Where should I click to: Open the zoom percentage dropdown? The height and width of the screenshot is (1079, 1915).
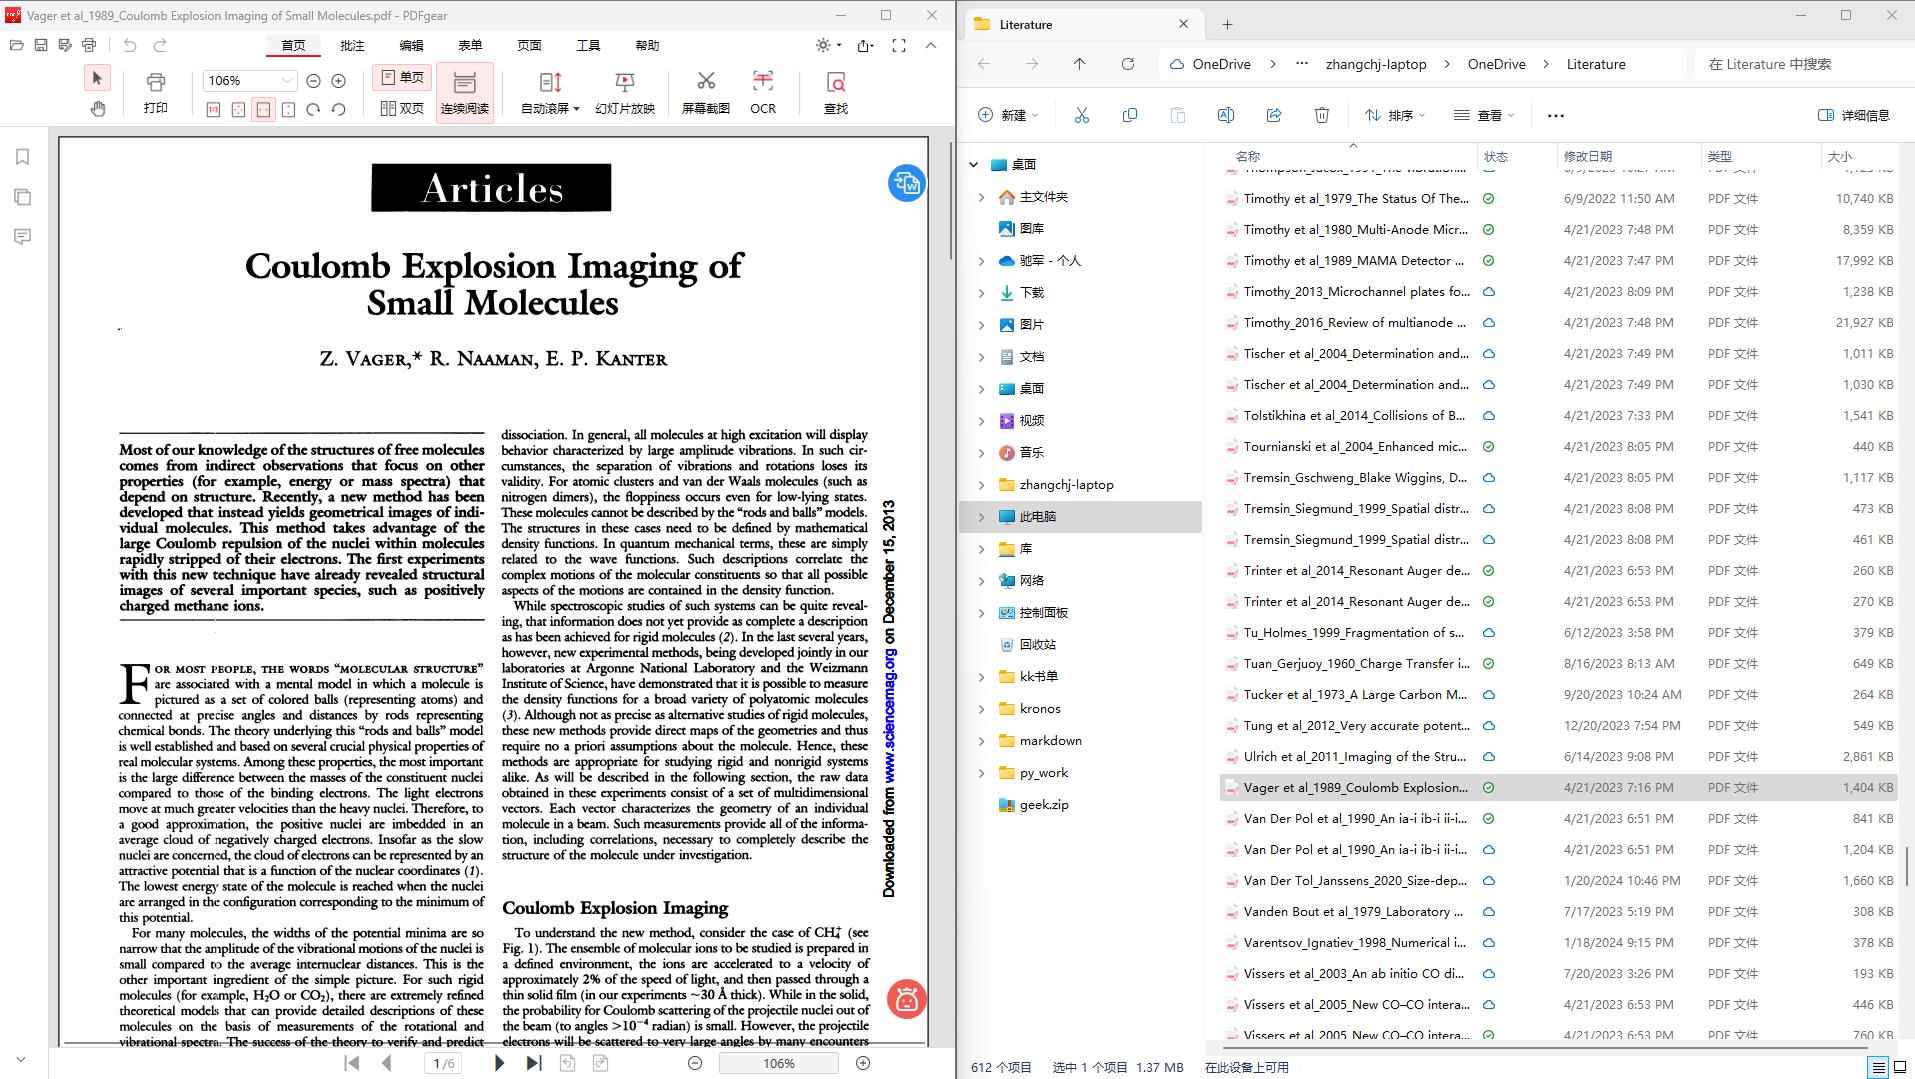coord(287,81)
